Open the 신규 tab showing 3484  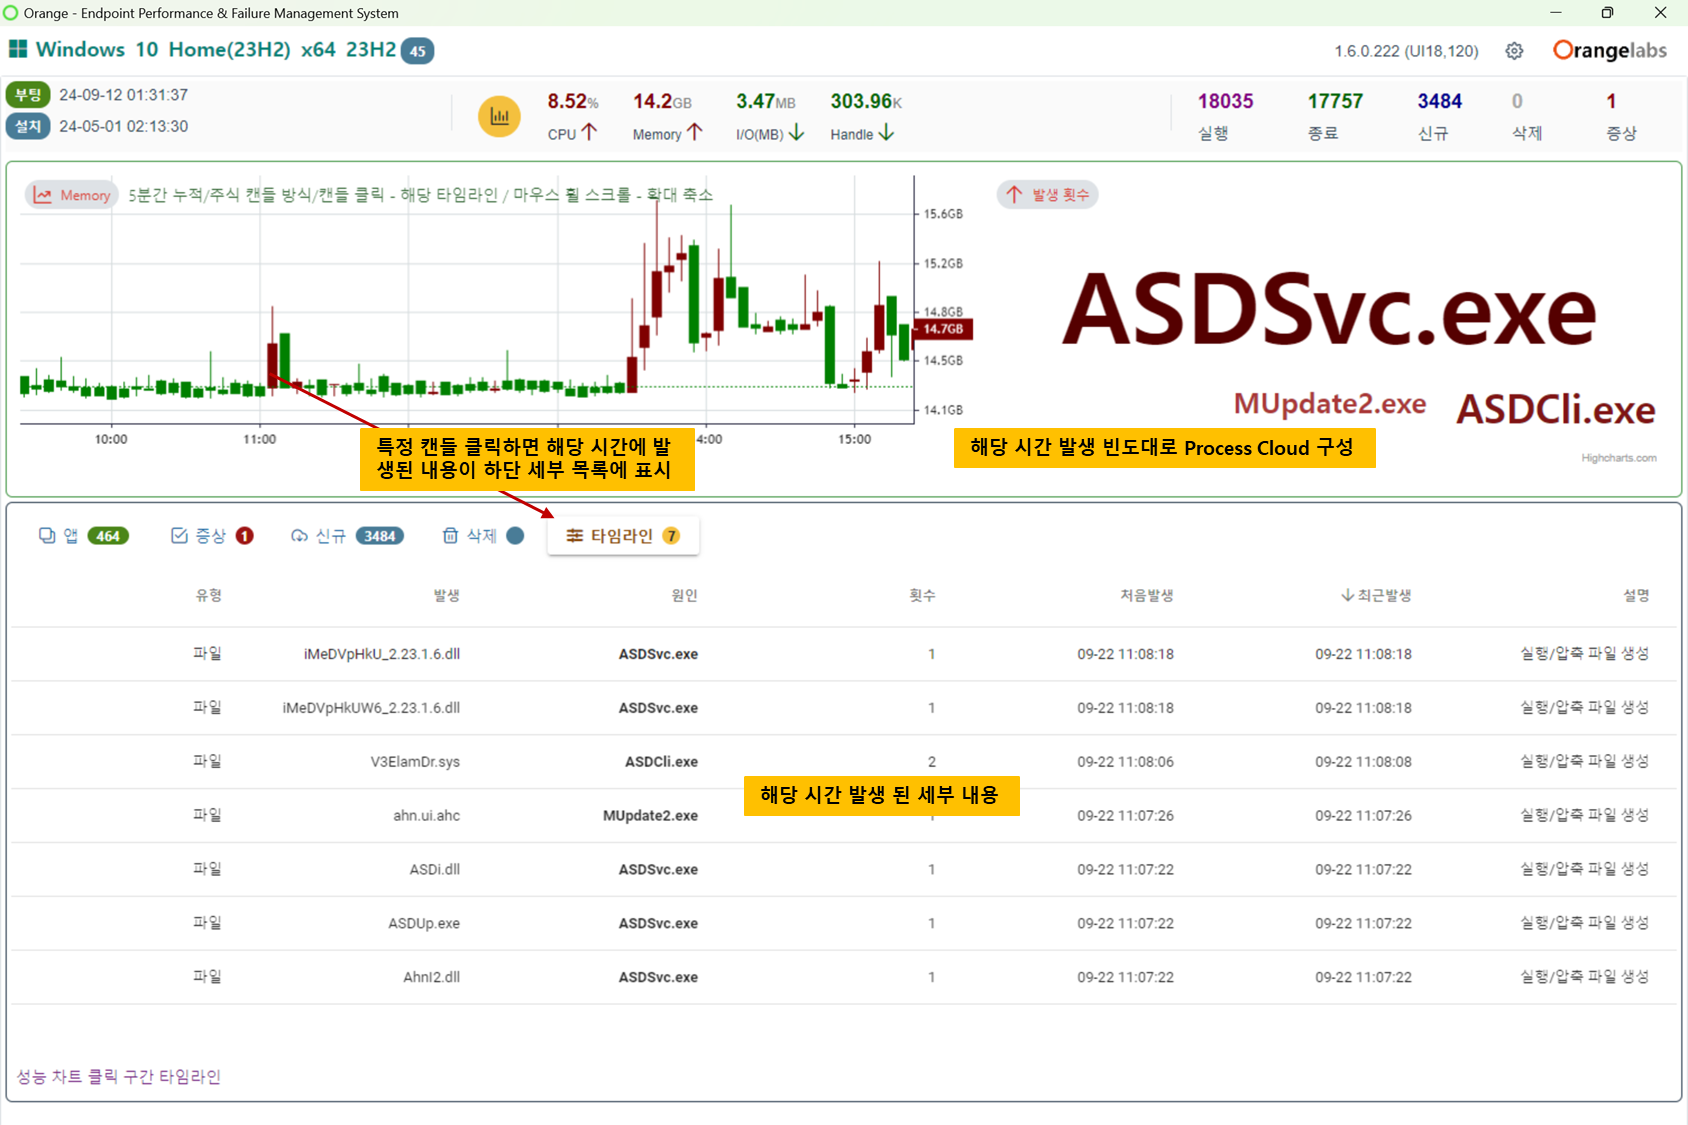click(x=346, y=535)
